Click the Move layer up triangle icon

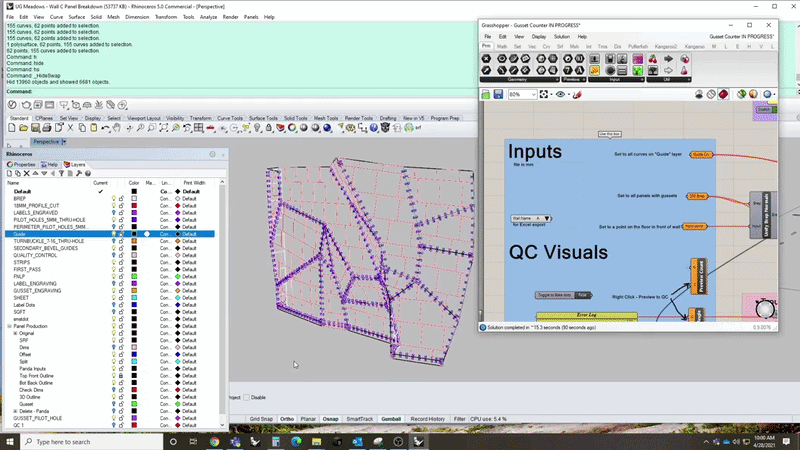tap(35, 173)
